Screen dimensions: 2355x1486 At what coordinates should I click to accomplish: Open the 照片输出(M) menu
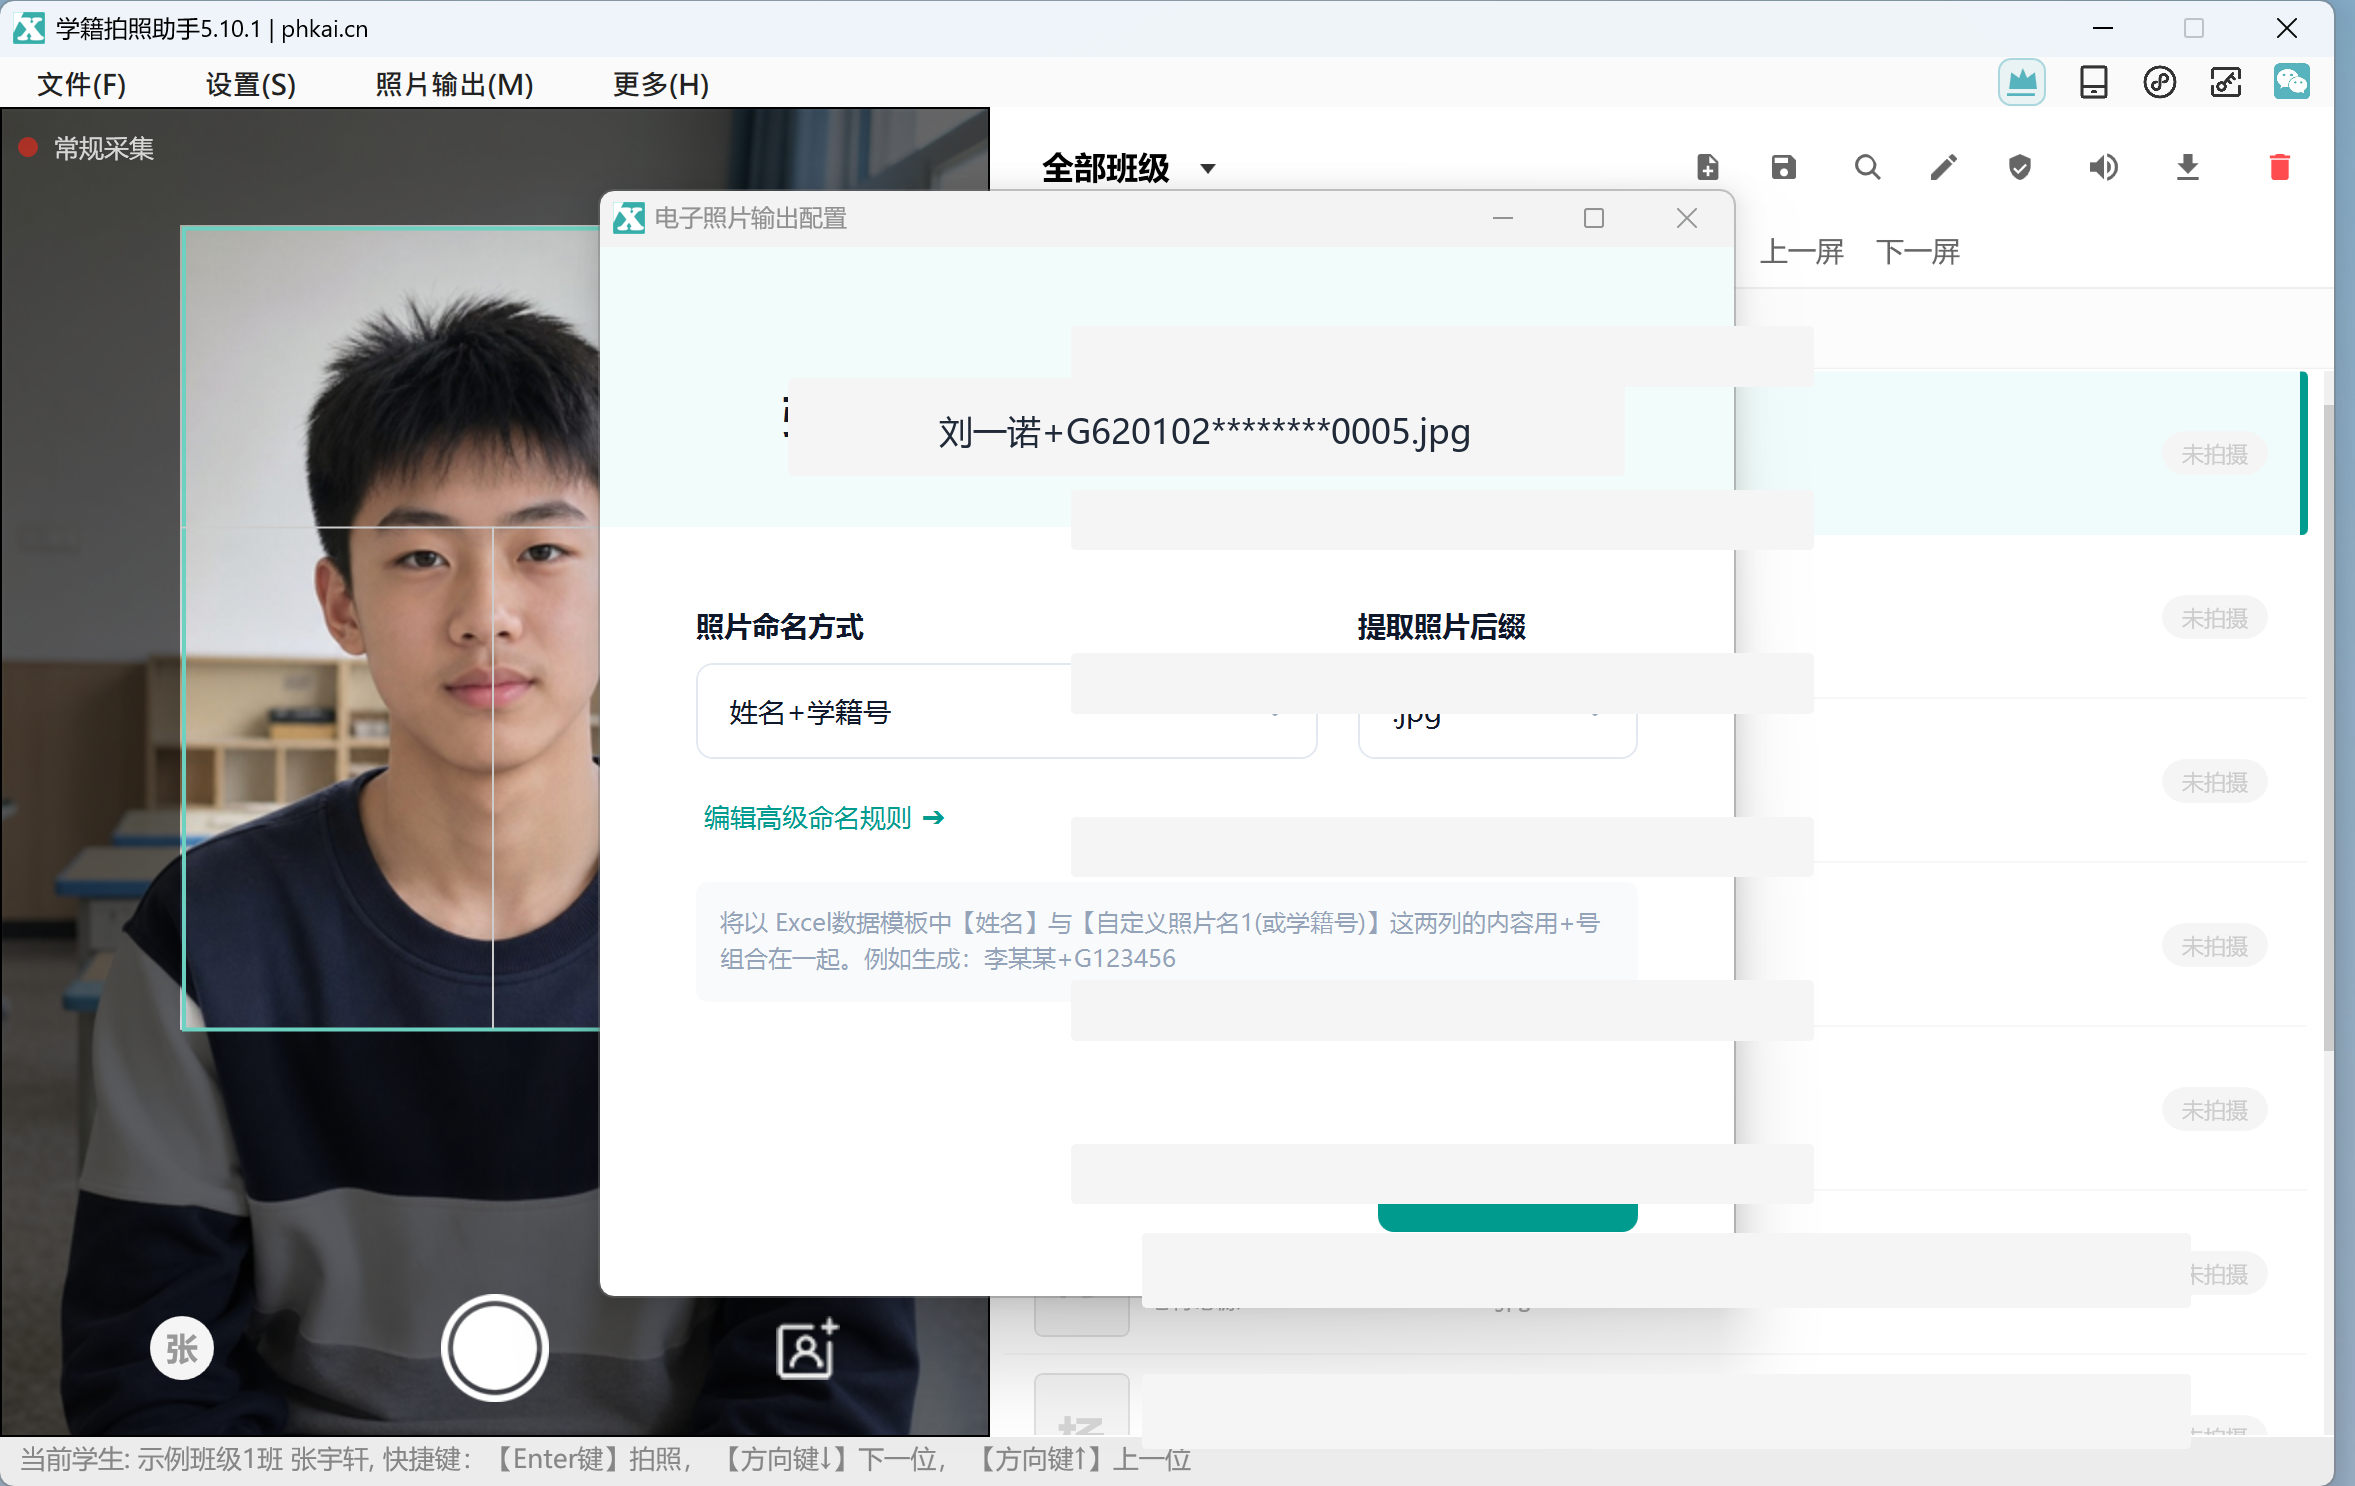coord(454,84)
